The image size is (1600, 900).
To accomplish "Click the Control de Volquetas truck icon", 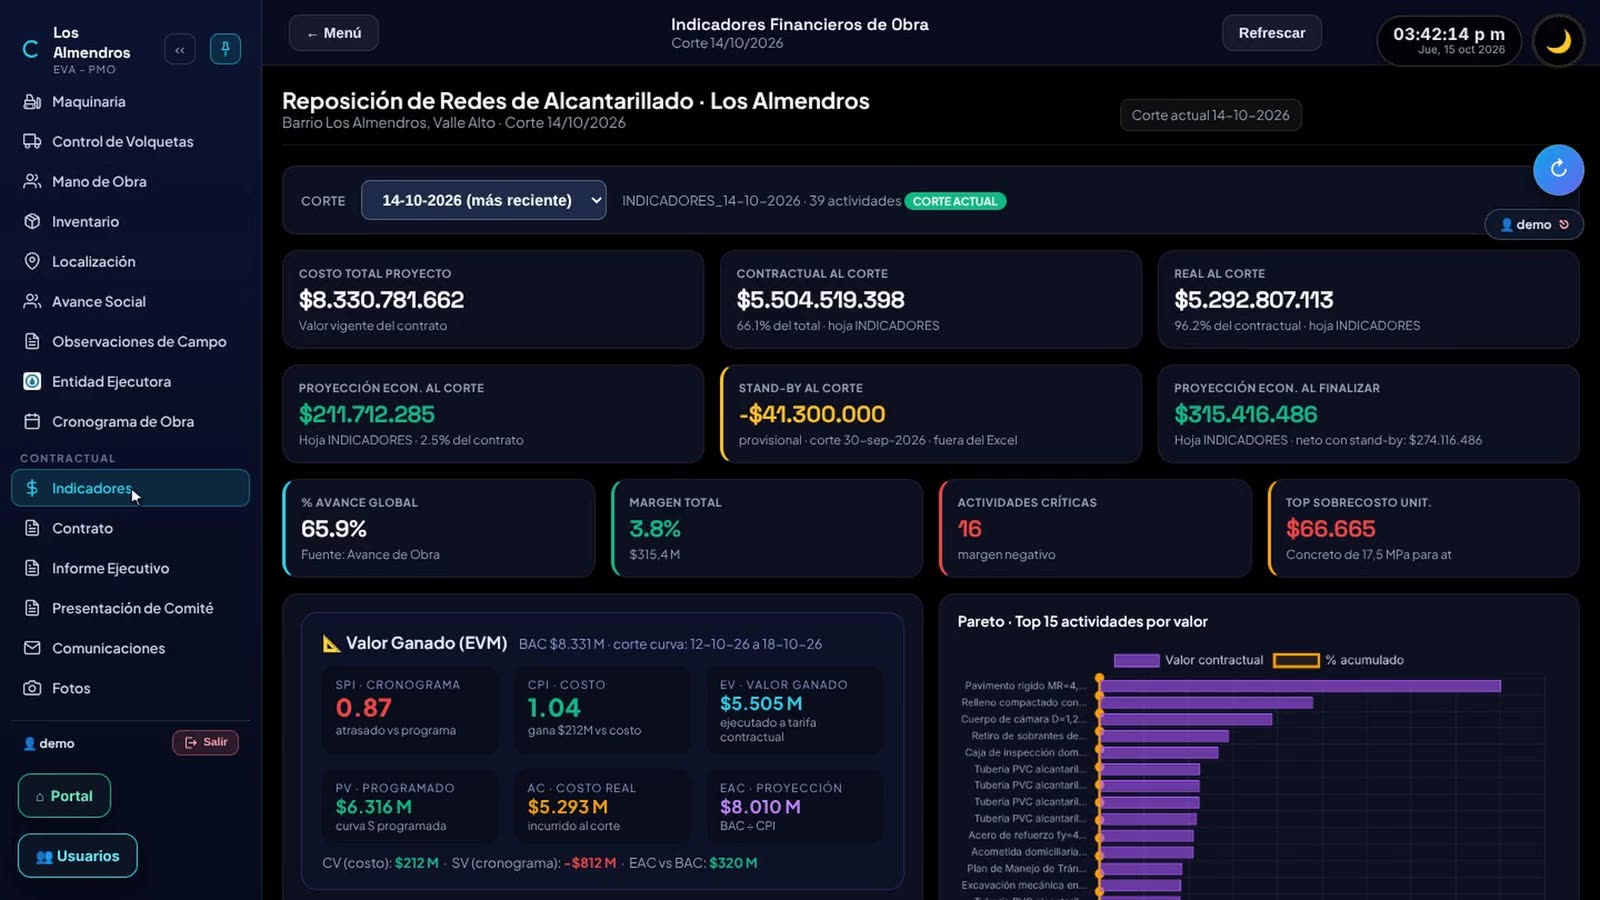I will [32, 141].
